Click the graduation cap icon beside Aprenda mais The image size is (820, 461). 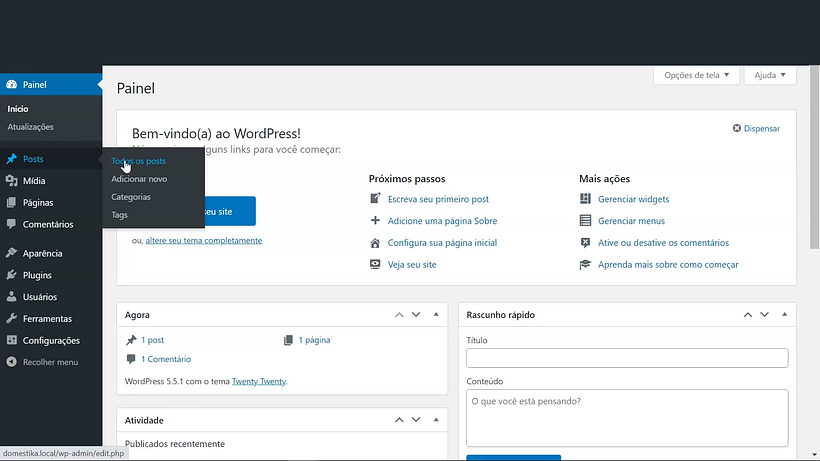click(x=585, y=264)
